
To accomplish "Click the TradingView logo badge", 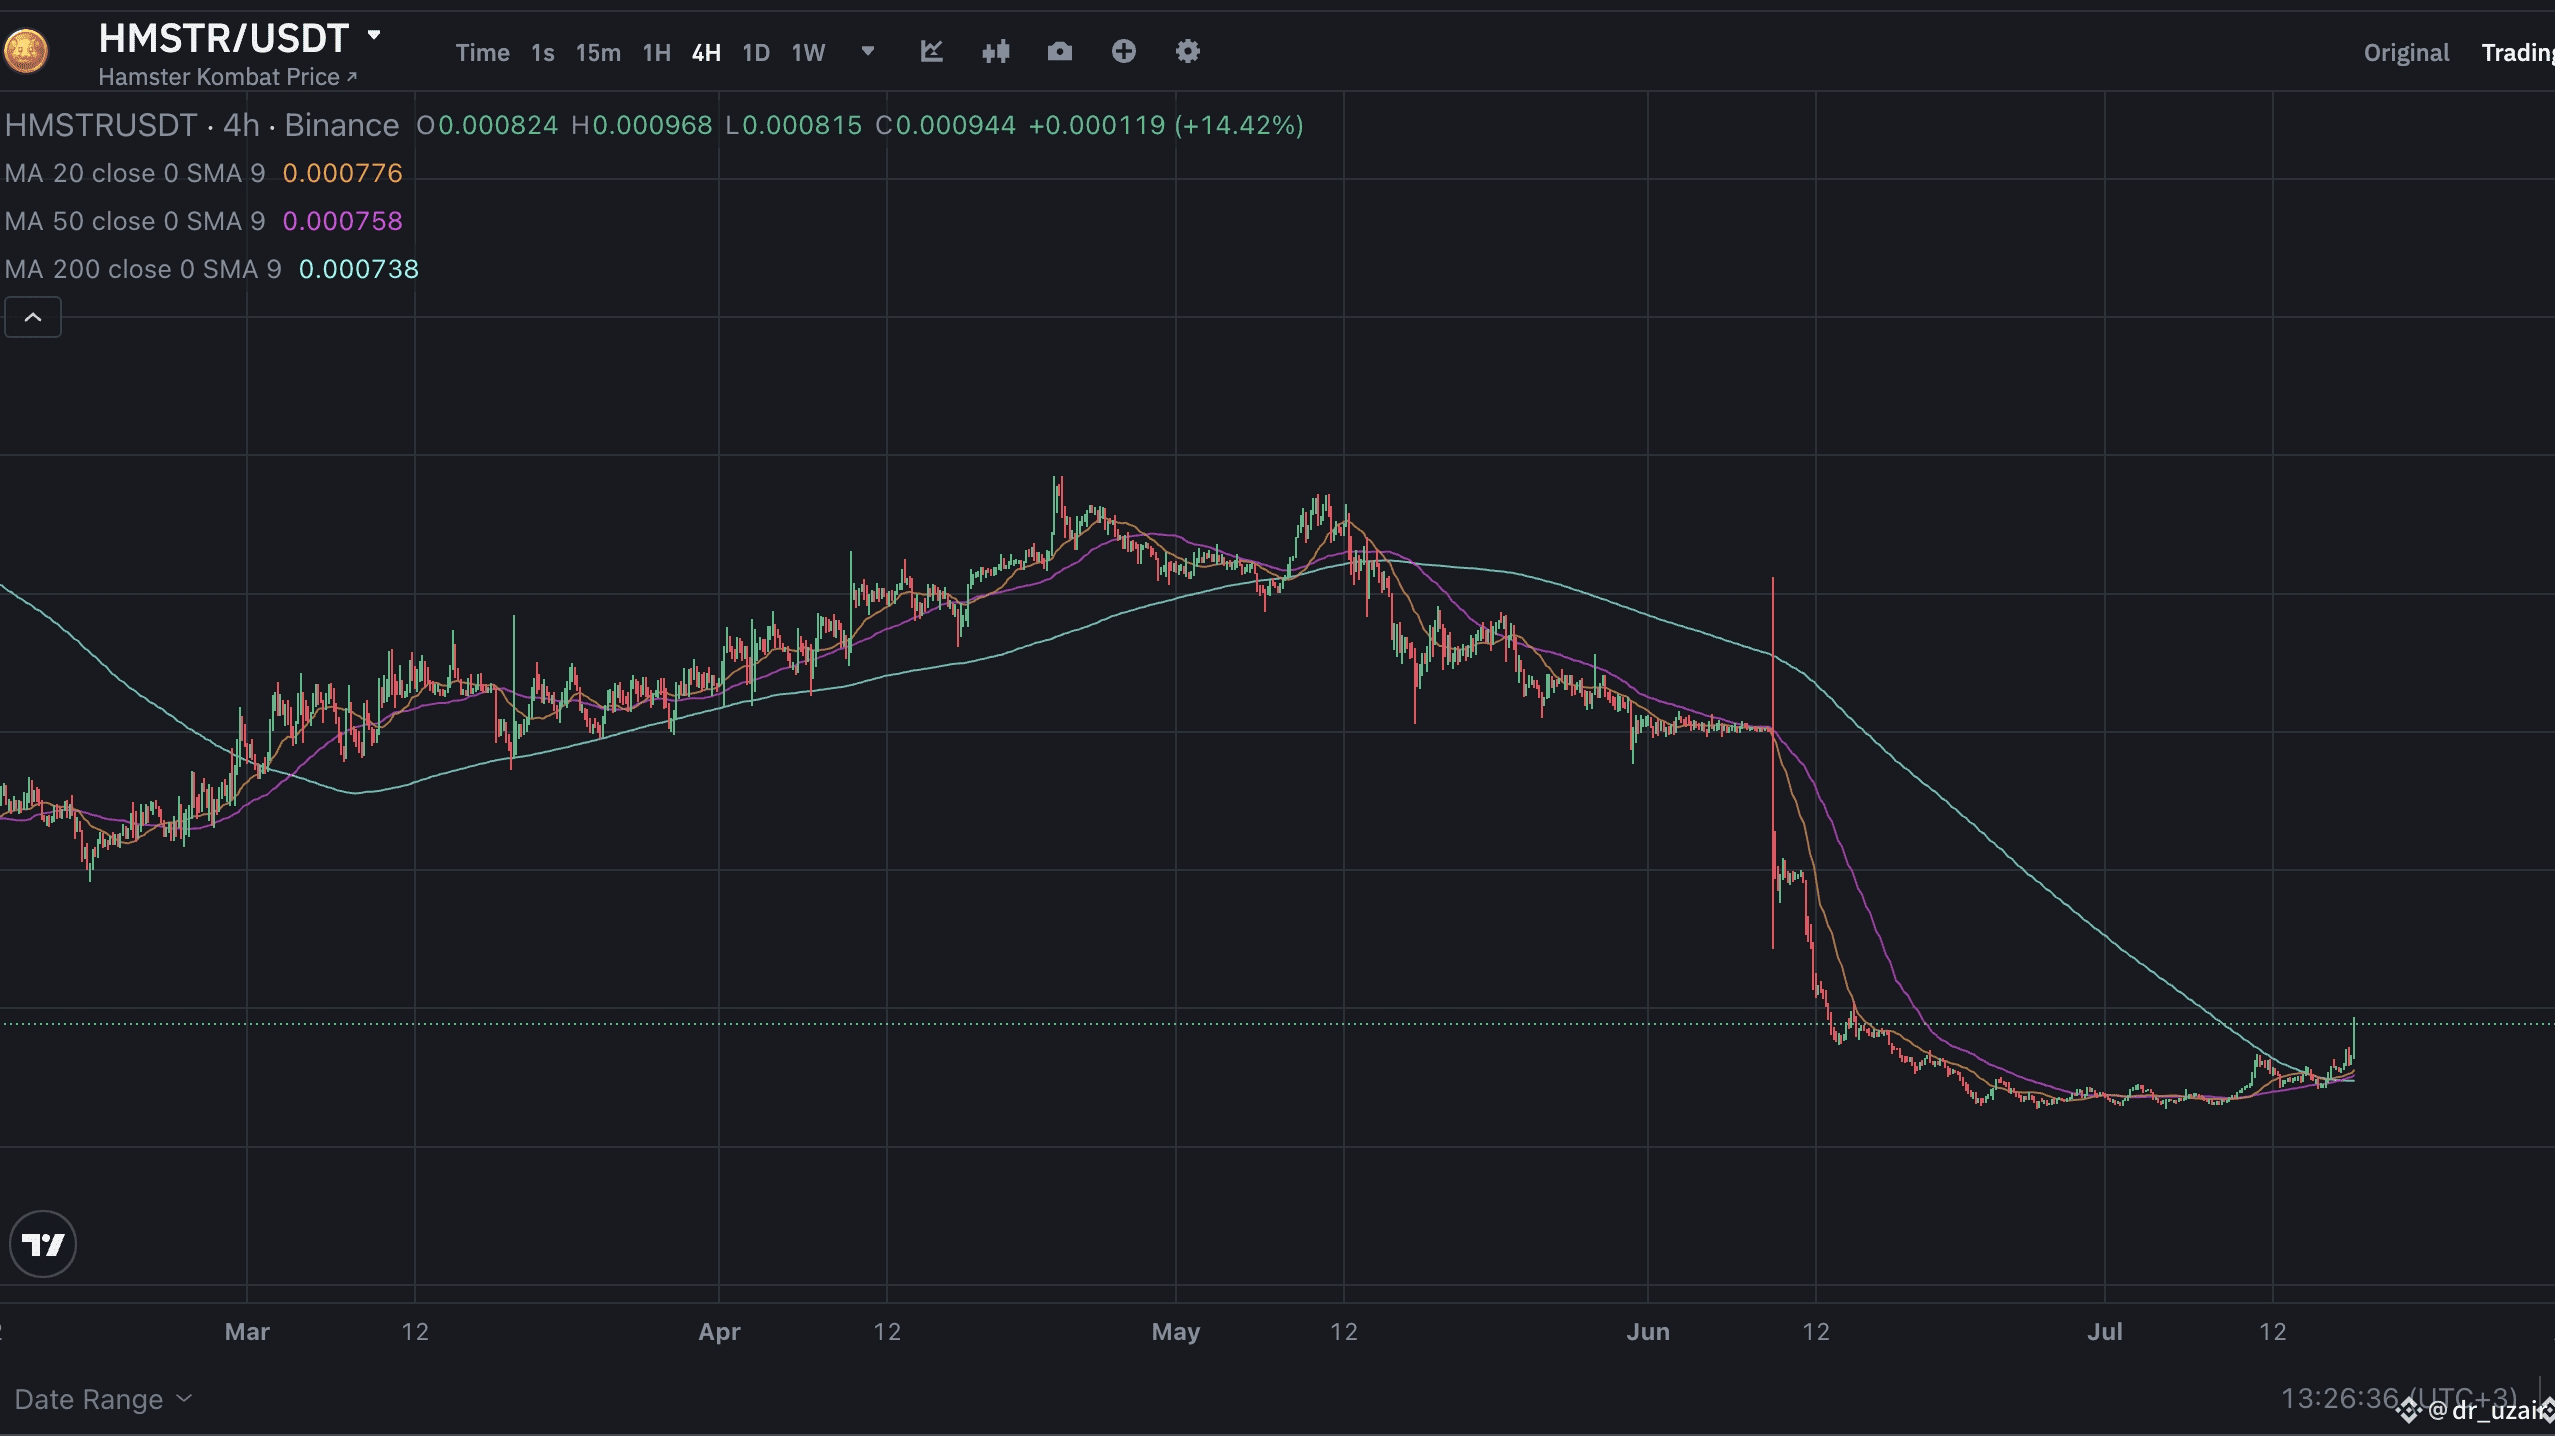I will tap(43, 1244).
